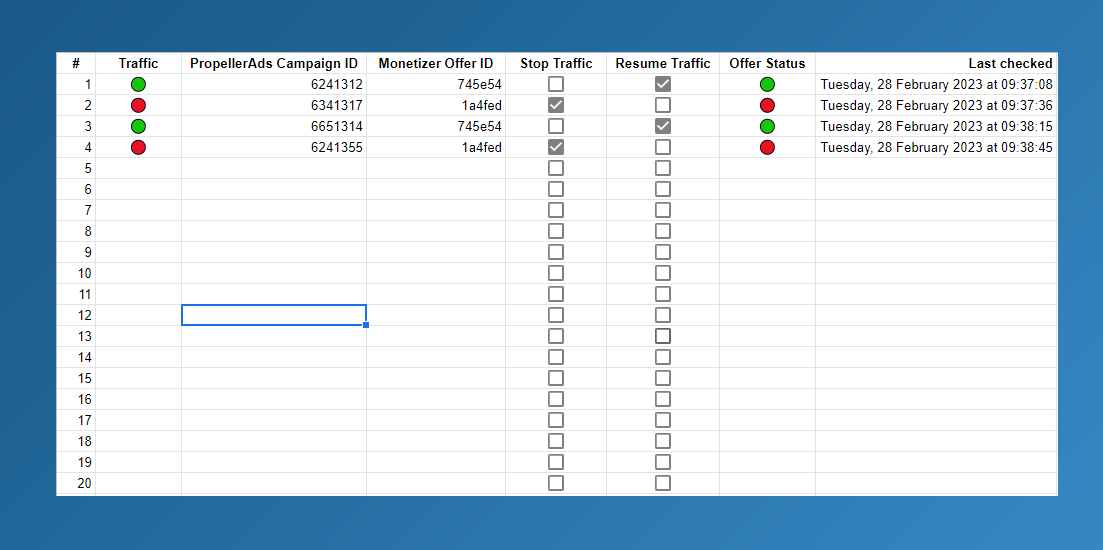
Task: Select the timestamp ending 09:38:15
Action: (936, 127)
